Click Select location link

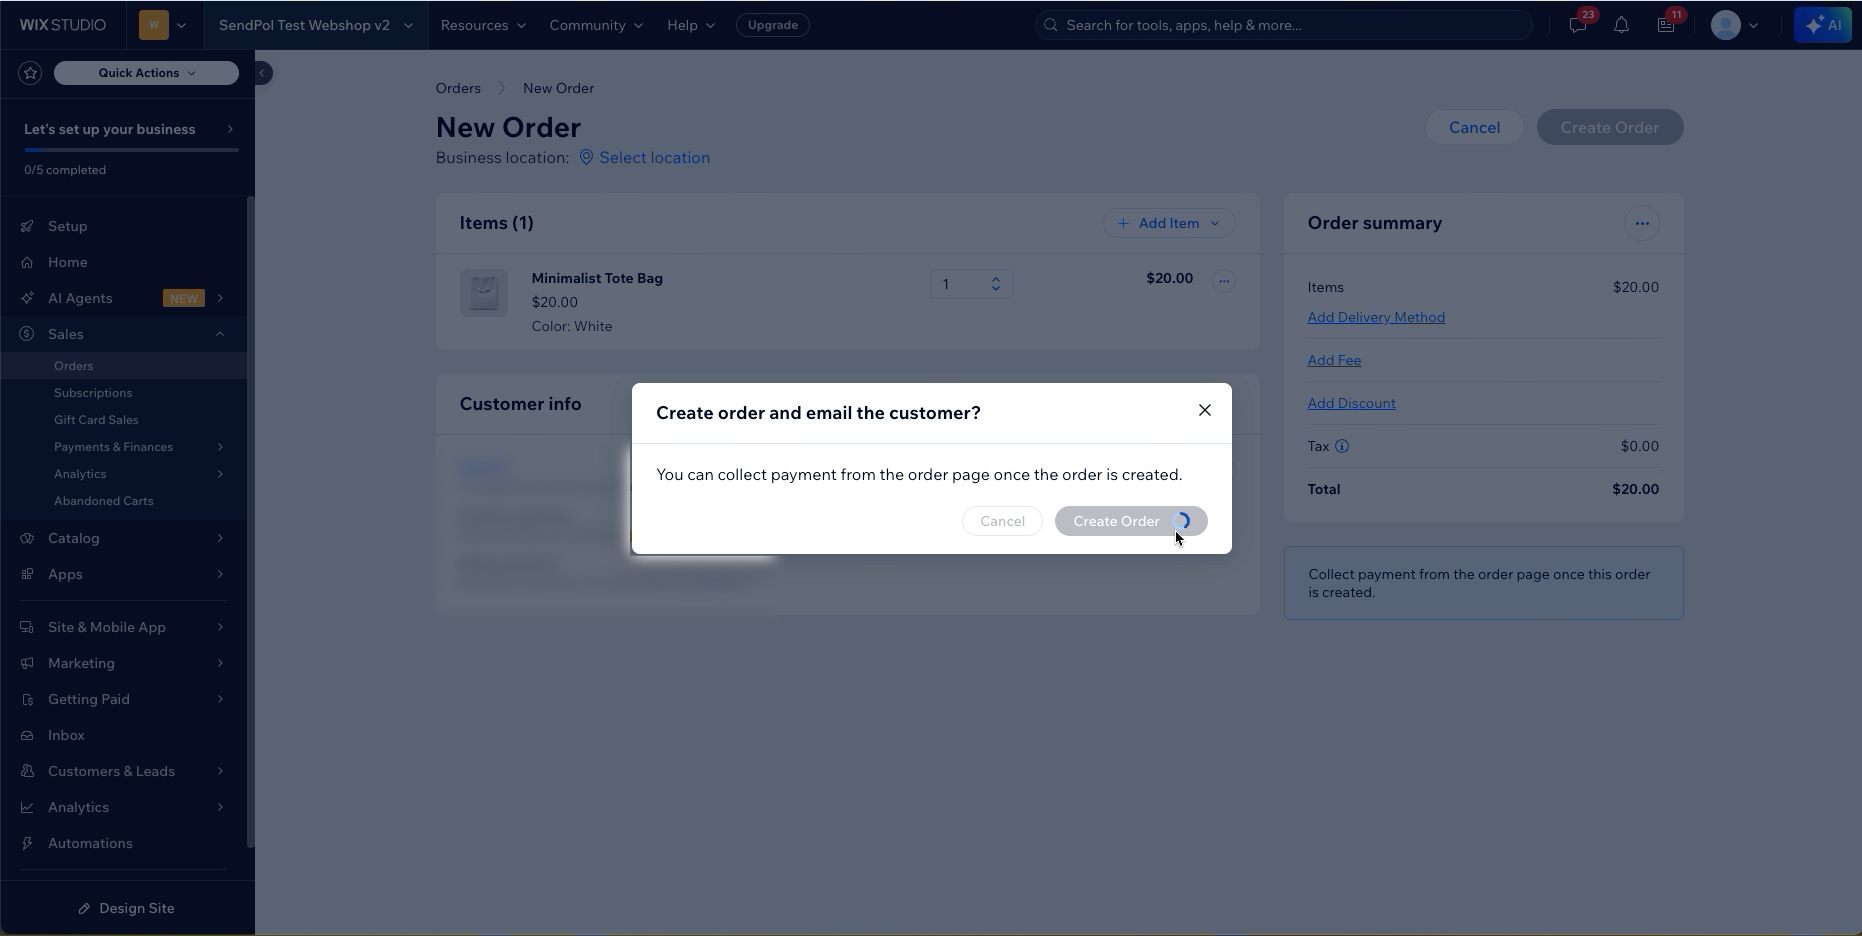point(645,158)
